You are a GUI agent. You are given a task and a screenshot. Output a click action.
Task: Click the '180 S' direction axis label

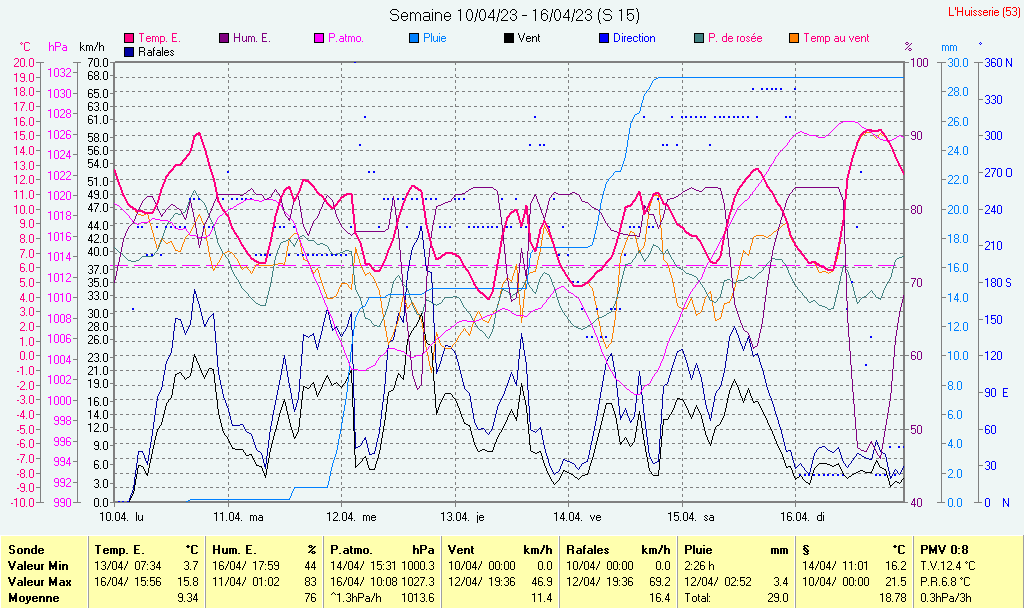(998, 283)
